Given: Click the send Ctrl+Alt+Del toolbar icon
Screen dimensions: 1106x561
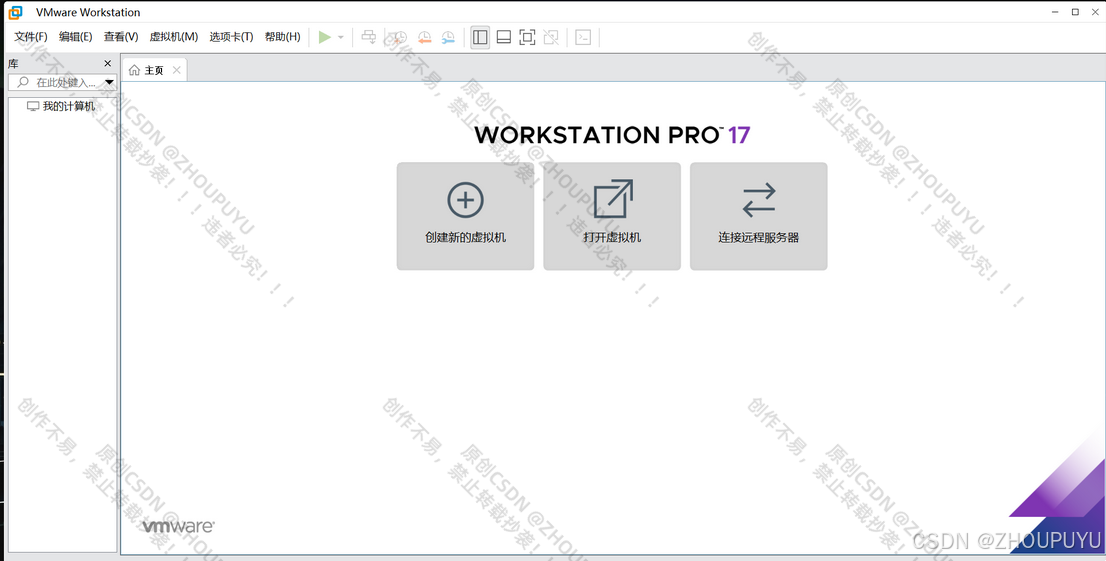Looking at the screenshot, I should tap(369, 37).
